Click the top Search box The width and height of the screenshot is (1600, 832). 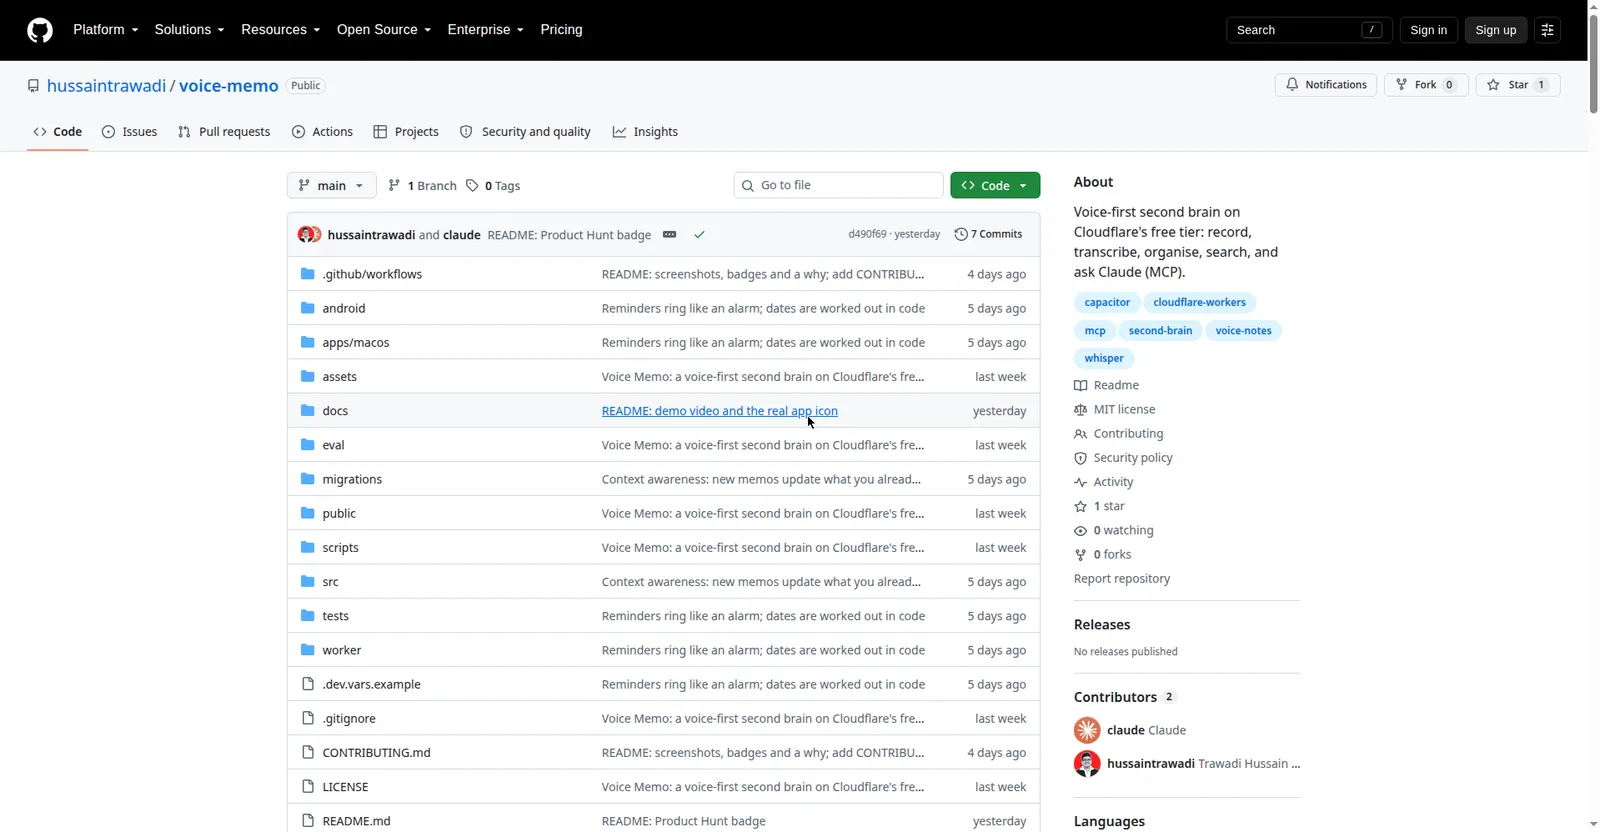pyautogui.click(x=1309, y=30)
